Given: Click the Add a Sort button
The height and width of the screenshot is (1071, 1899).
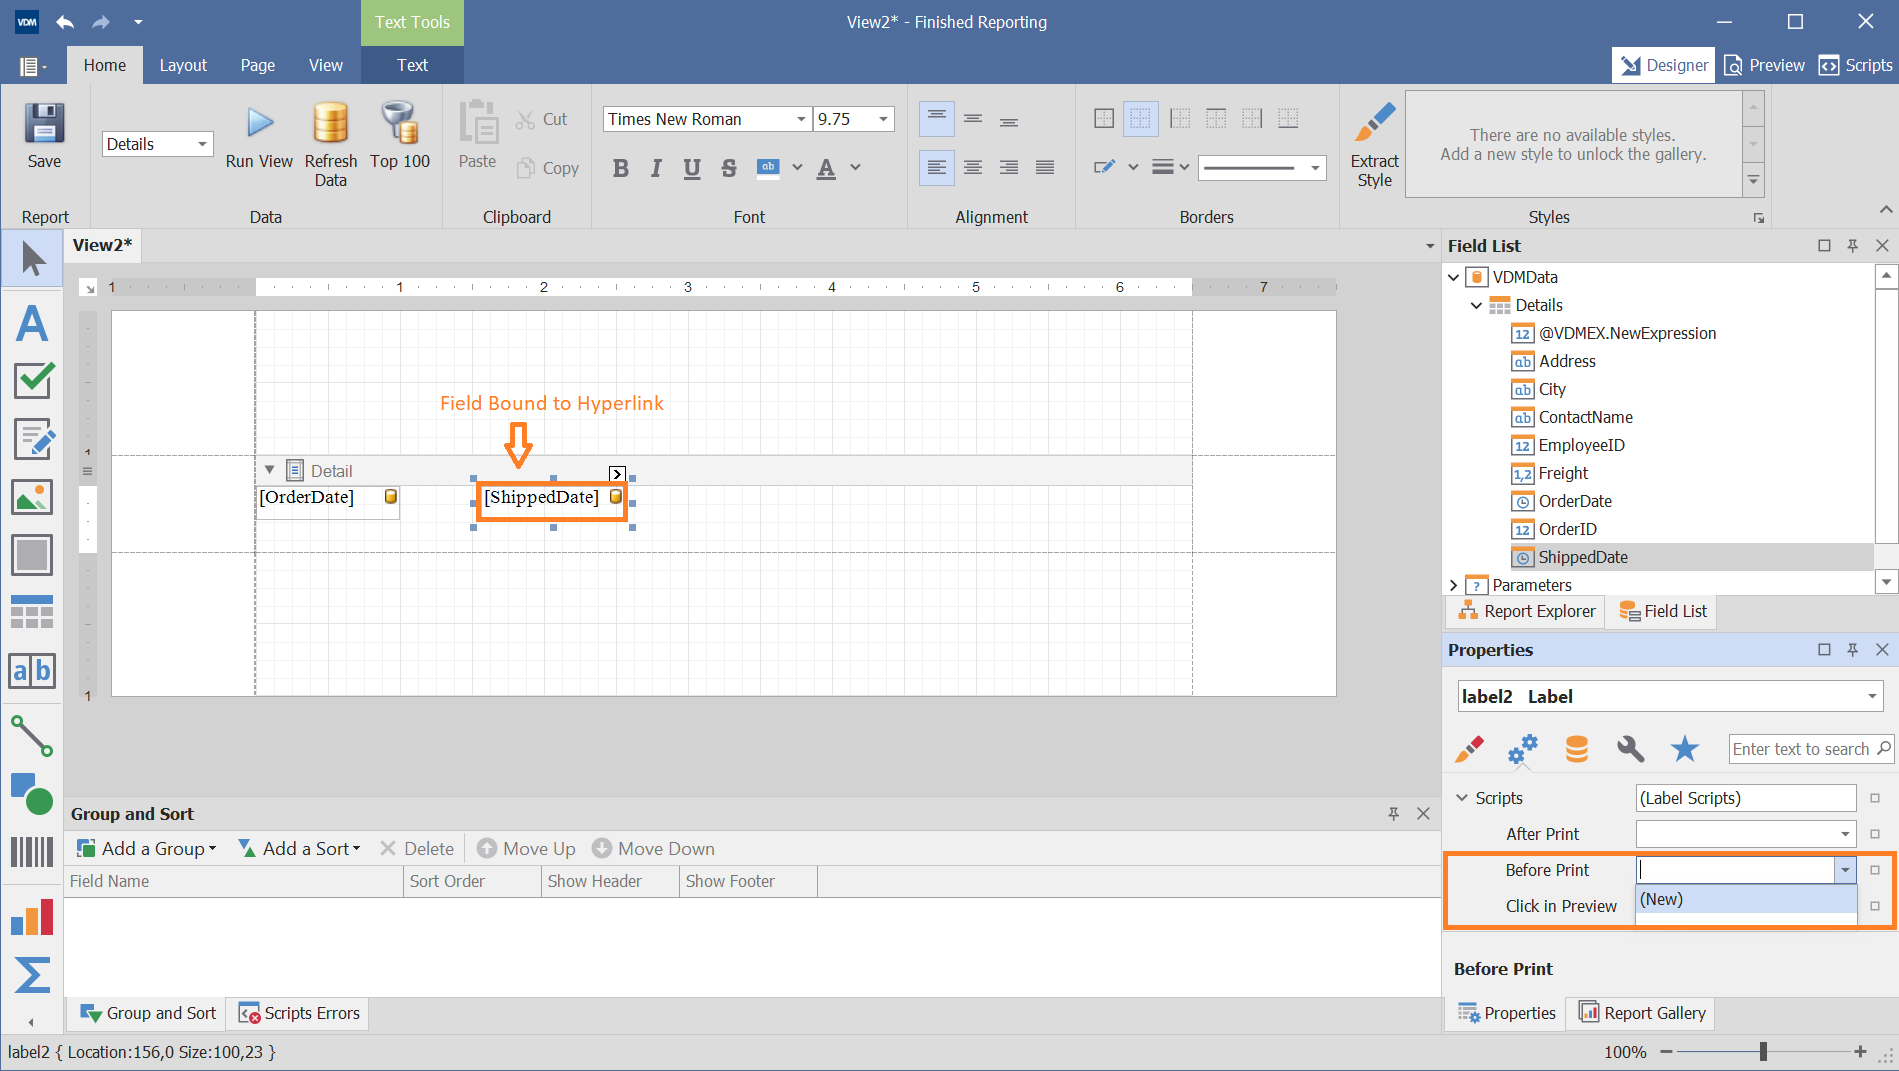Looking at the screenshot, I should [299, 848].
